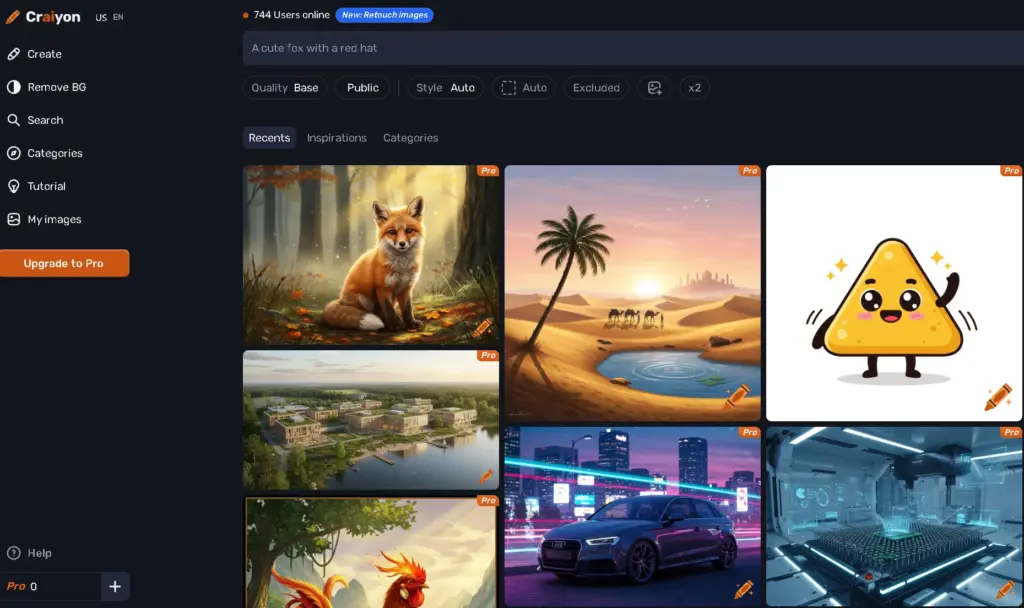Screen dimensions: 1024x608
Task: Select the Recents tab
Action: pyautogui.click(x=269, y=138)
